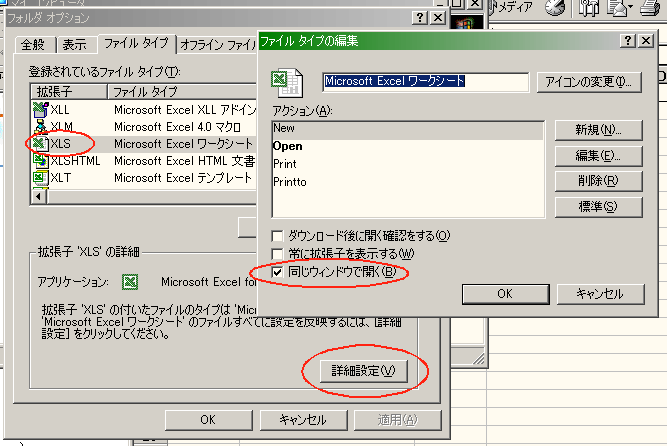The image size is (667, 446).
Task: Click the Excel application icon in the details section
Action: (x=130, y=282)
